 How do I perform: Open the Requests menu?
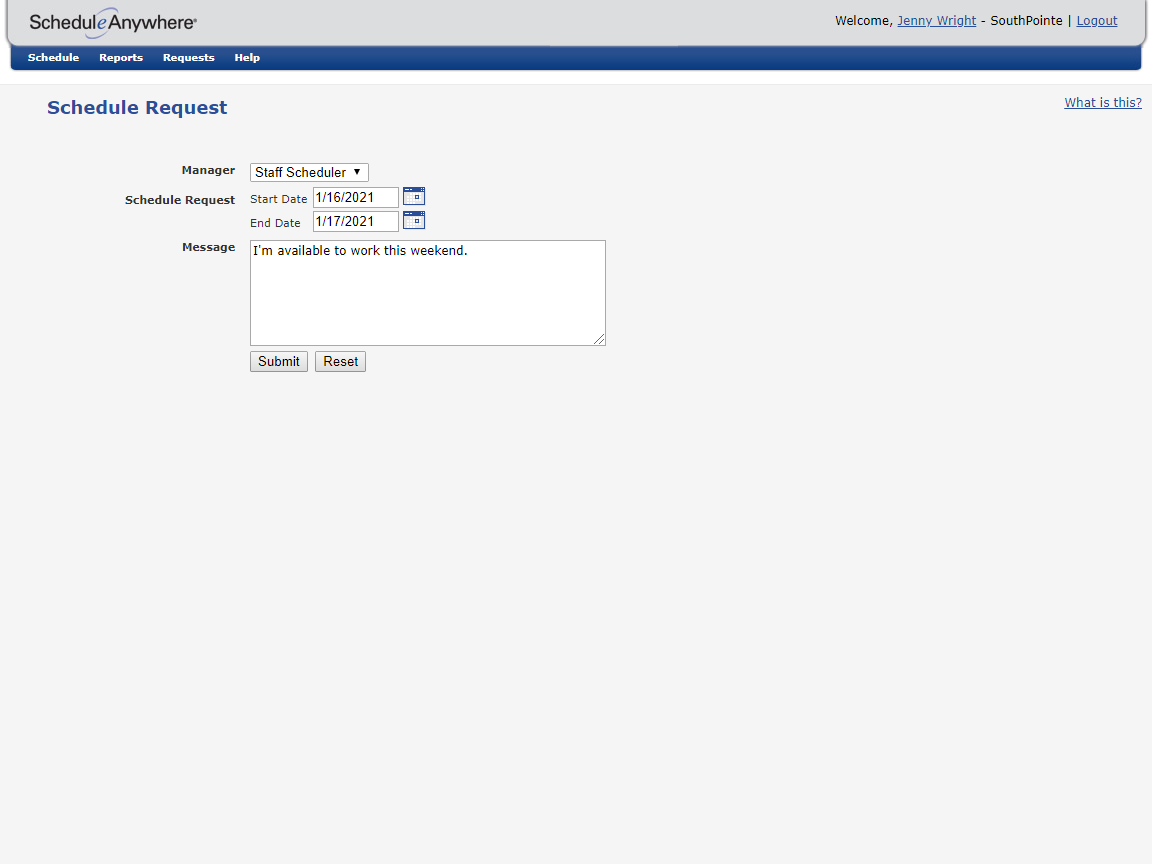coord(188,57)
